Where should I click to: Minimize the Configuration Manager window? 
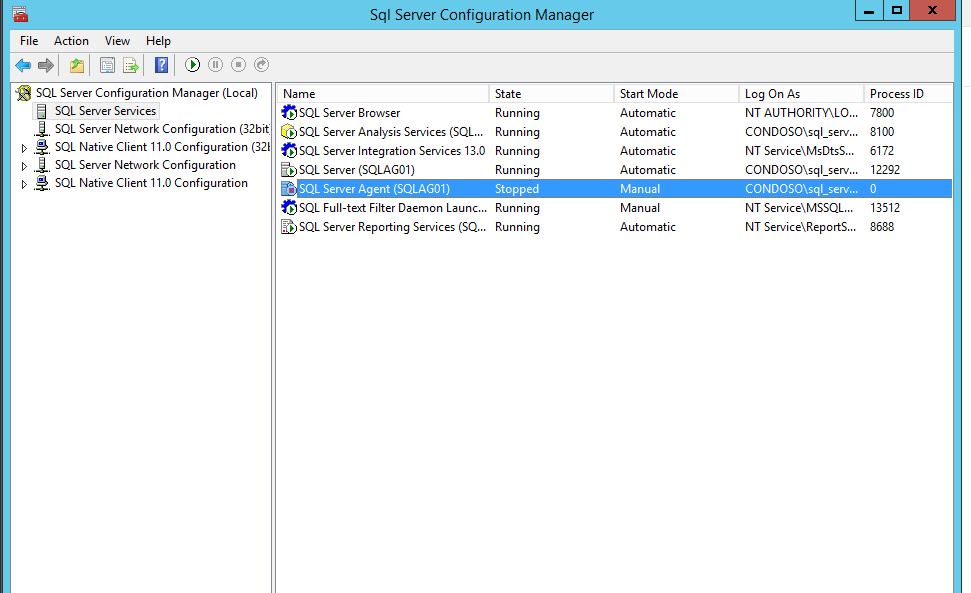(869, 10)
